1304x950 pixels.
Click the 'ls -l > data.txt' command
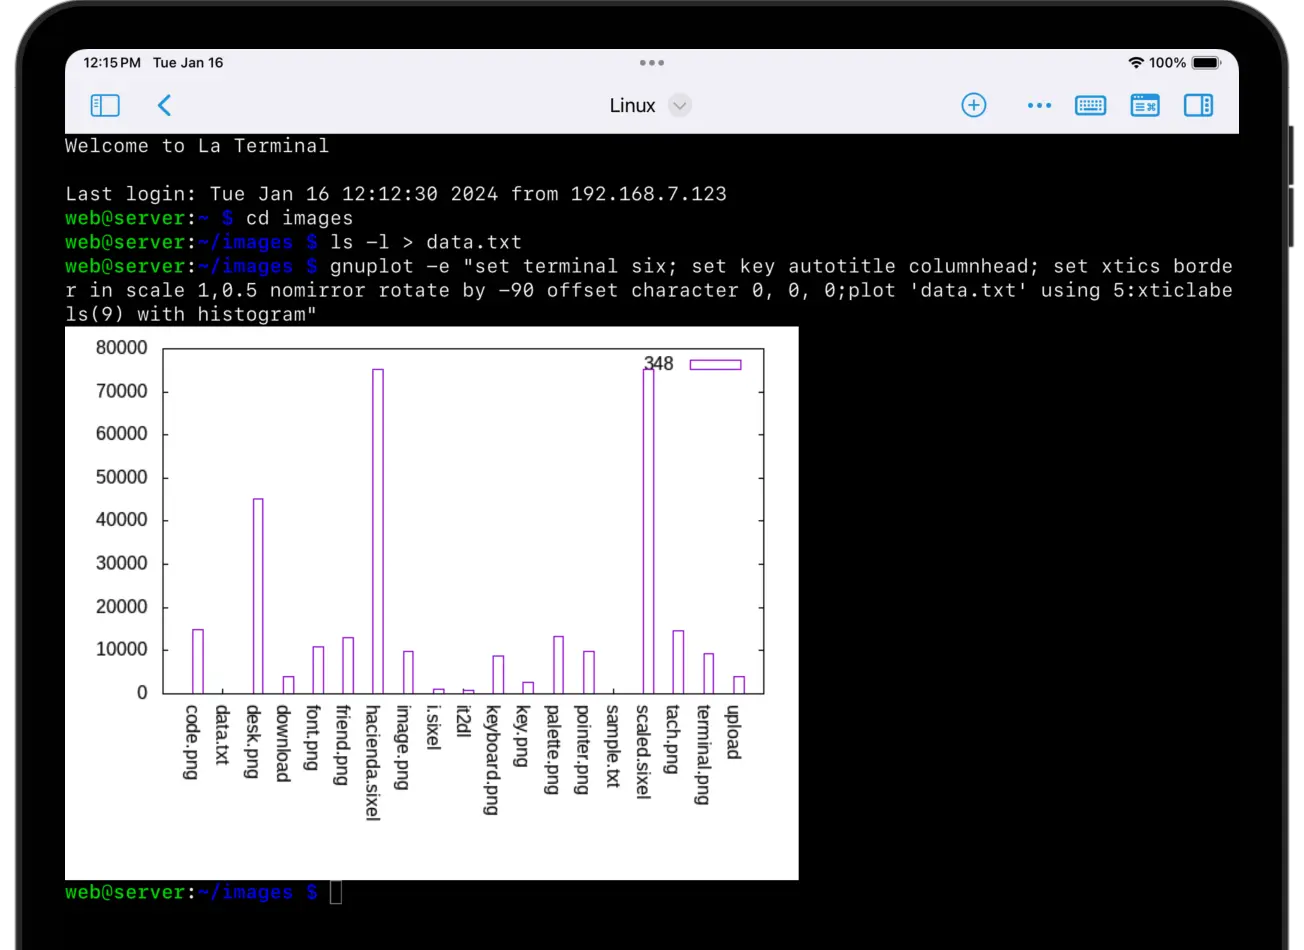(426, 242)
